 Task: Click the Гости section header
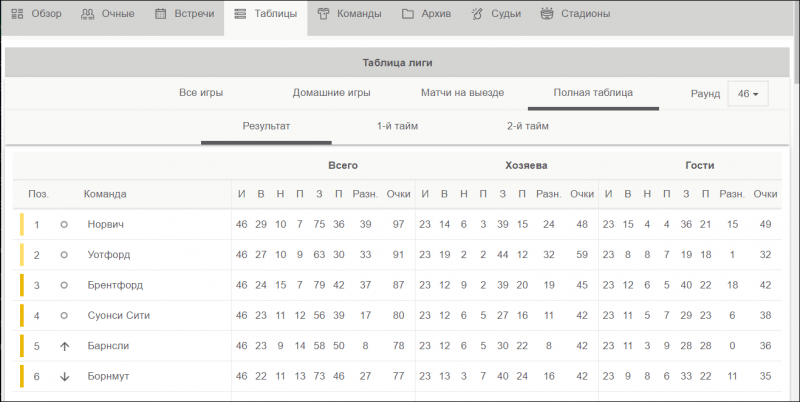tap(699, 165)
